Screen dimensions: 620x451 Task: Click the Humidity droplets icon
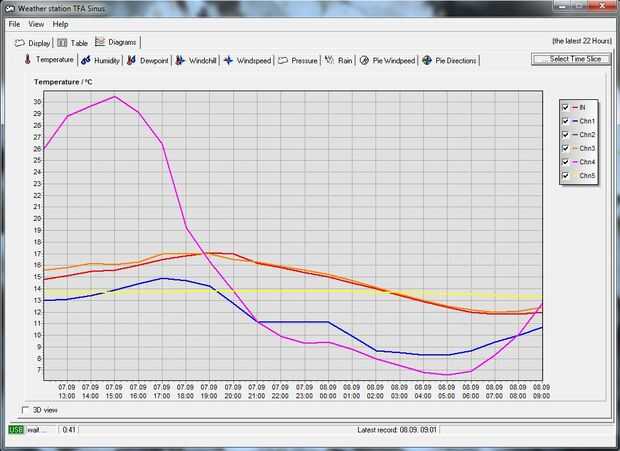[86, 60]
